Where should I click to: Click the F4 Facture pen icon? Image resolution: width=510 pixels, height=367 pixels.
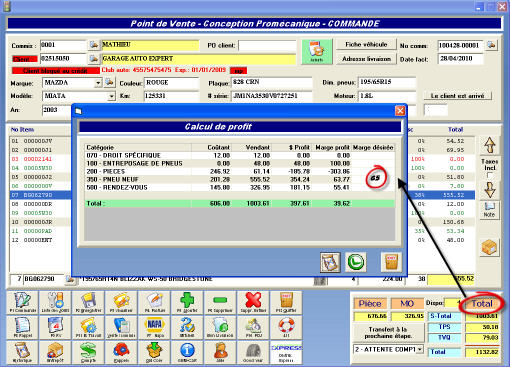pyautogui.click(x=154, y=302)
